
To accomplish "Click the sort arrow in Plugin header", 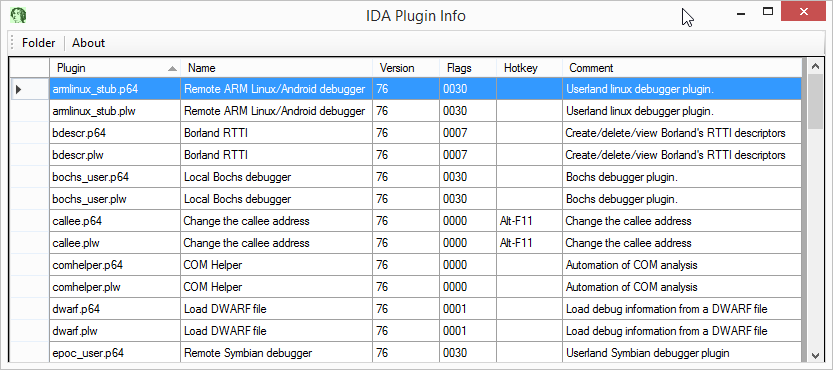I will [172, 69].
